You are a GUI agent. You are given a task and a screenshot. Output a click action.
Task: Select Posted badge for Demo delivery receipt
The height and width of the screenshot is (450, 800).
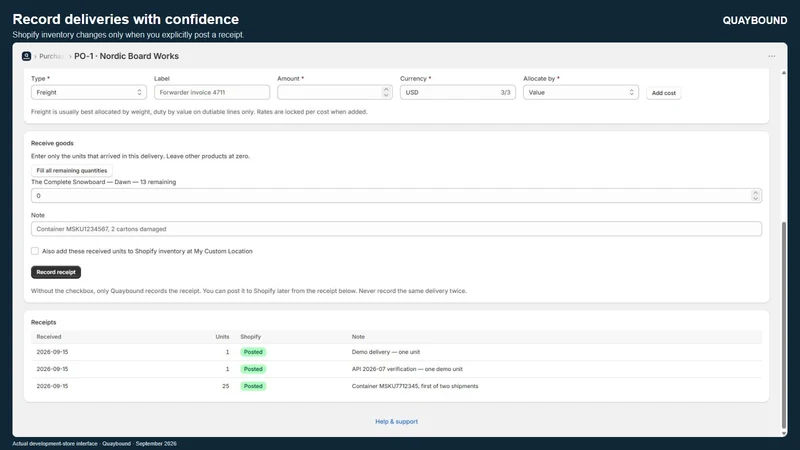click(253, 352)
